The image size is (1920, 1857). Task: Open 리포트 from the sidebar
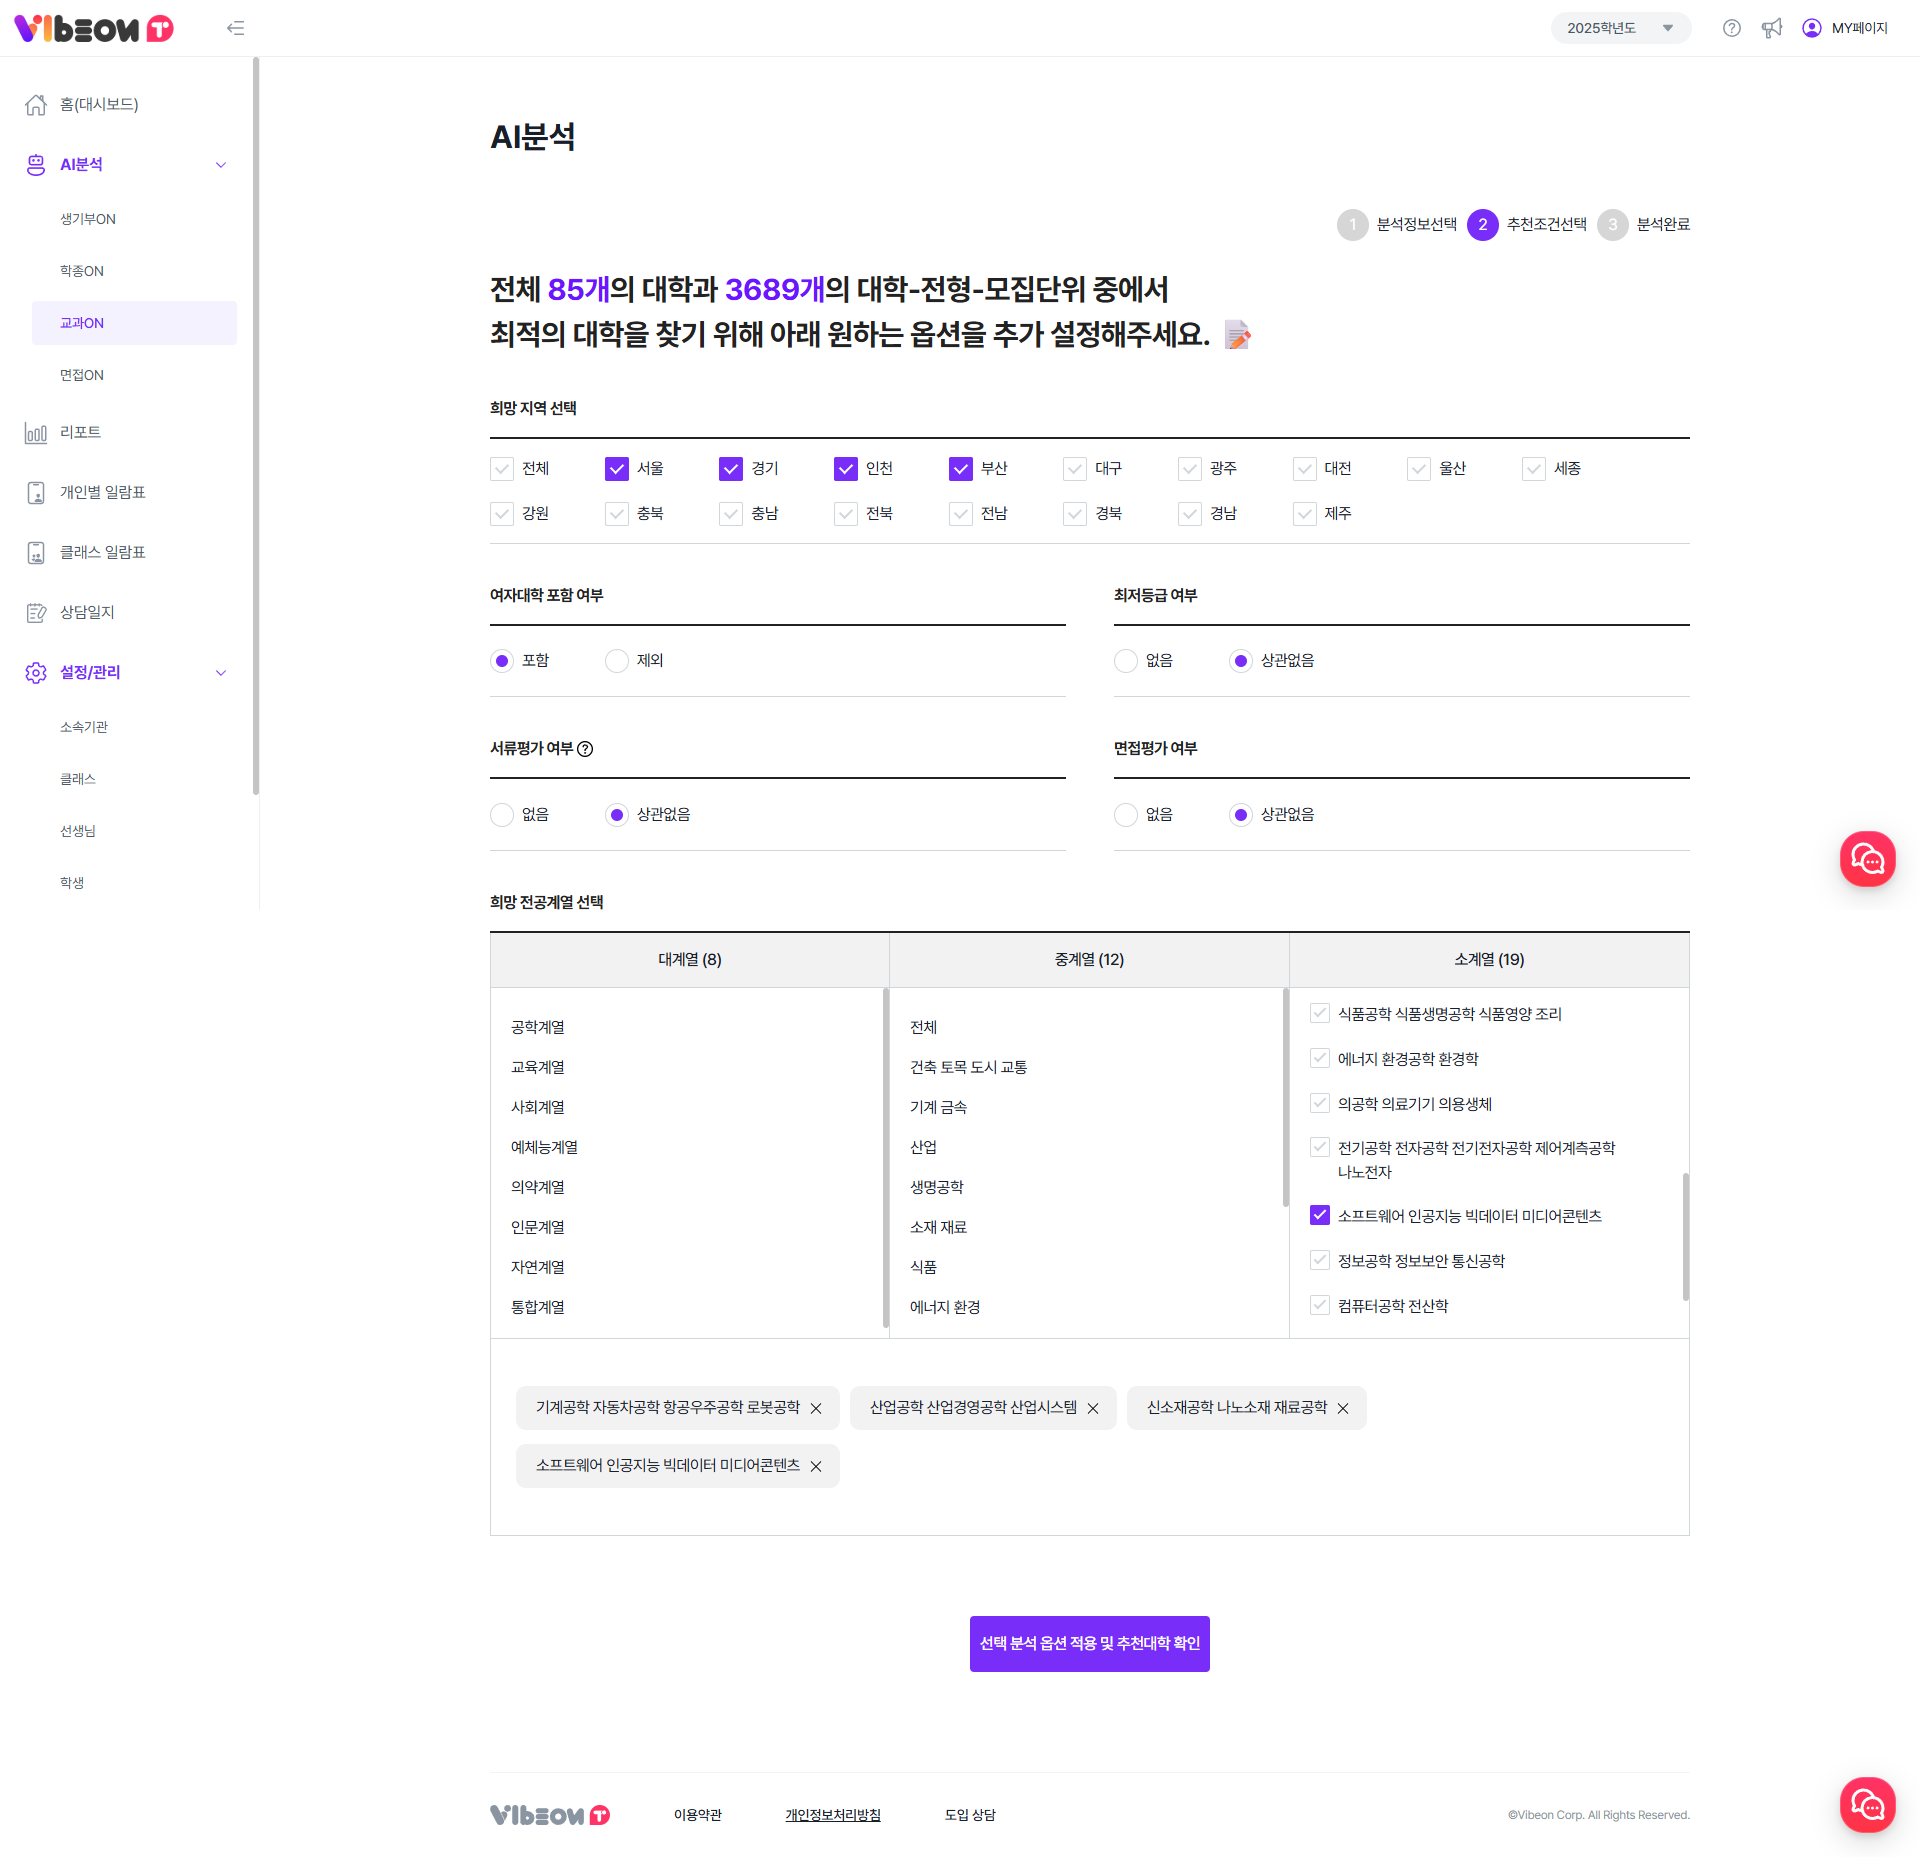coord(80,433)
